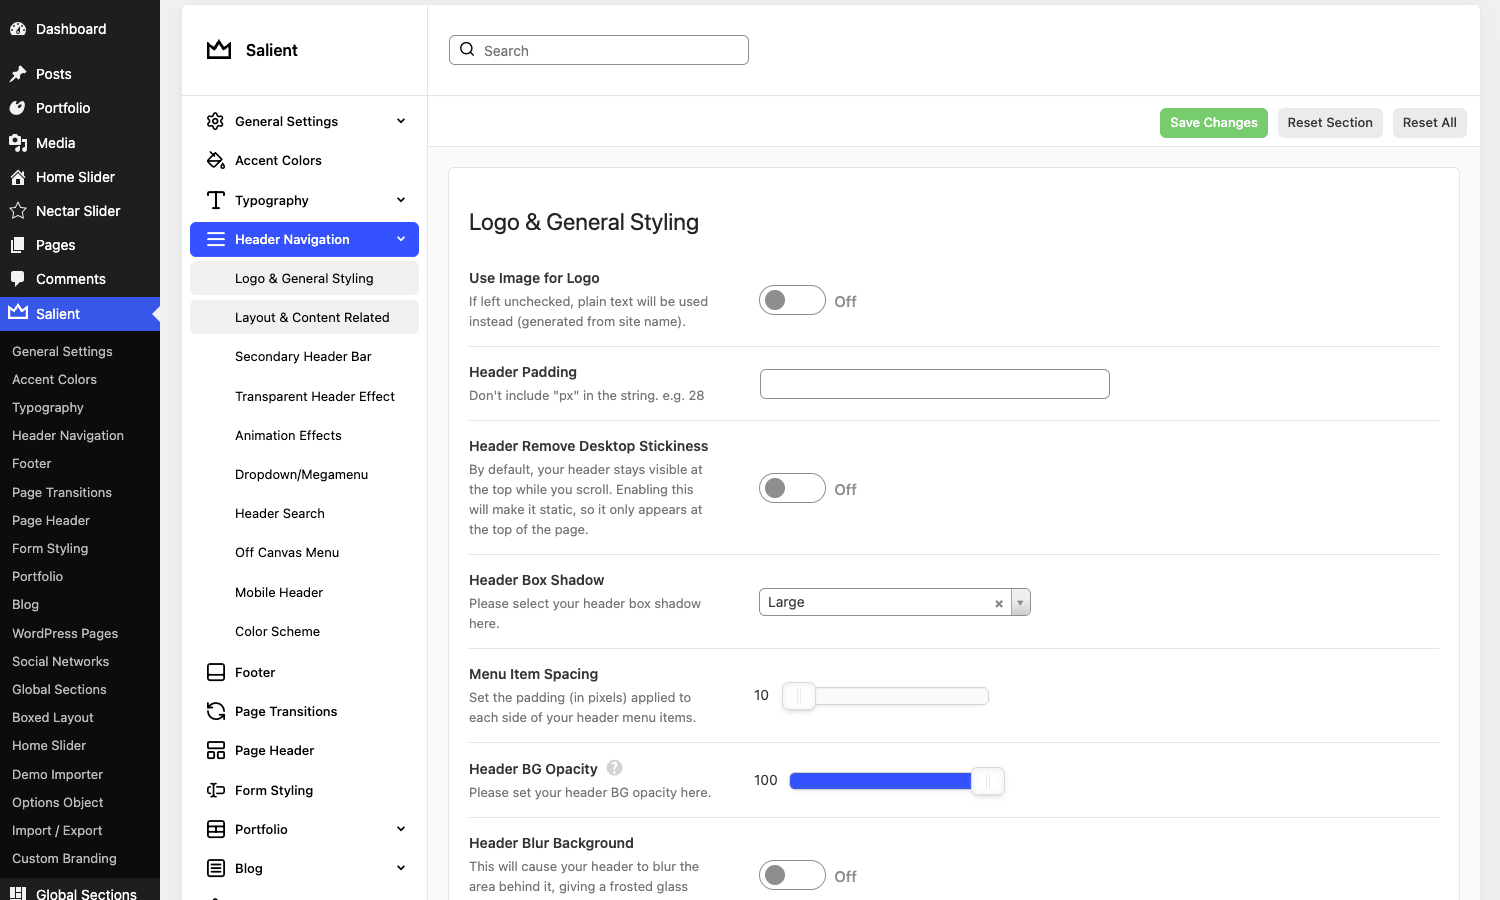Click the Portfolio table icon in options panel
This screenshot has width=1500, height=900.
point(215,829)
